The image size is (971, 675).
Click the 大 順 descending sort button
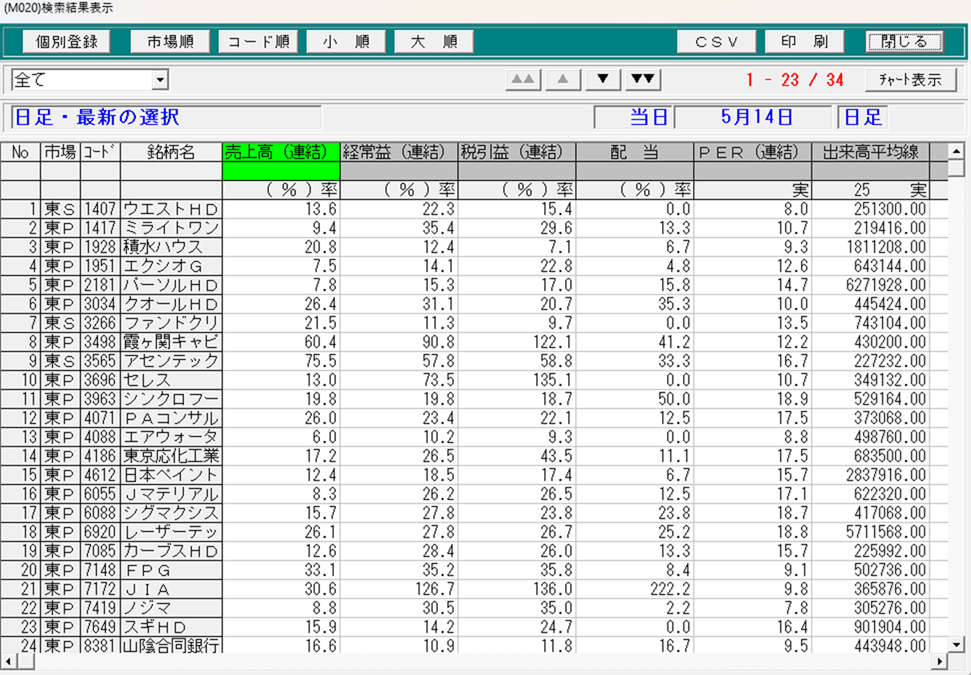(x=434, y=41)
